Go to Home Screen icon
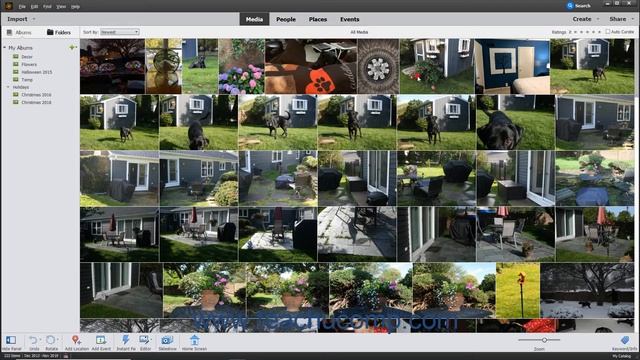Image resolution: width=640 pixels, height=360 pixels. click(x=194, y=340)
